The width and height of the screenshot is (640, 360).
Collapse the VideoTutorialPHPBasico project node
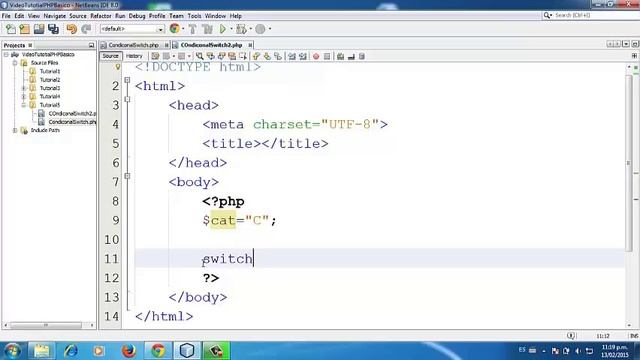point(6,54)
